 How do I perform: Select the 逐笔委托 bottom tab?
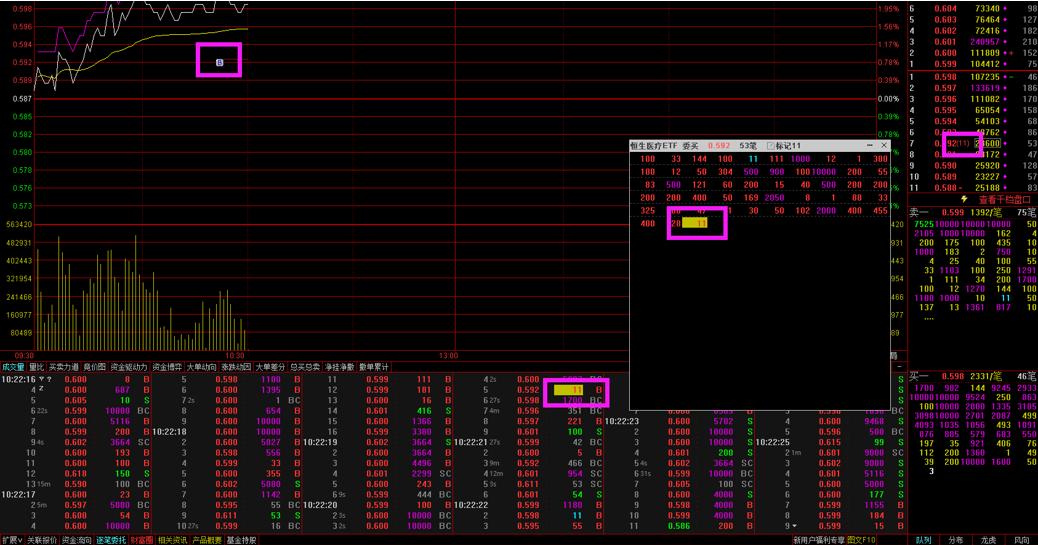point(111,540)
